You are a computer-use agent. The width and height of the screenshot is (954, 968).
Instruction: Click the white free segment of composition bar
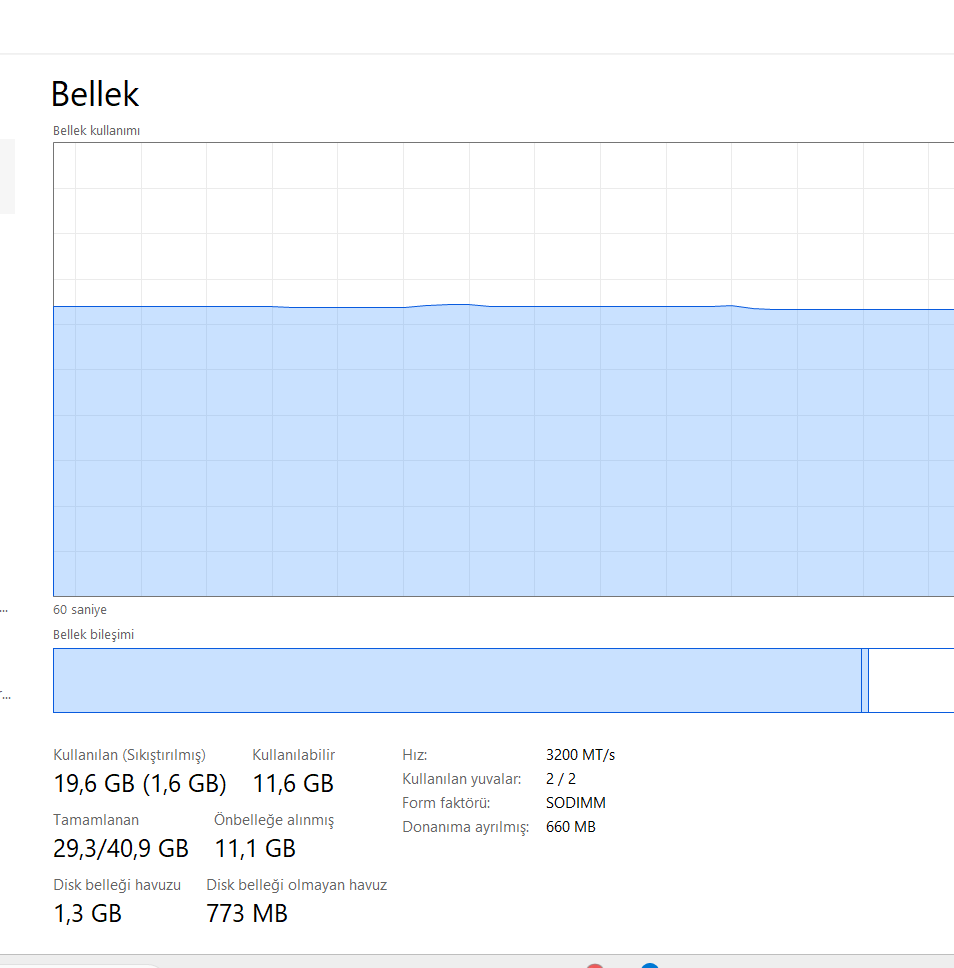pyautogui.click(x=911, y=680)
